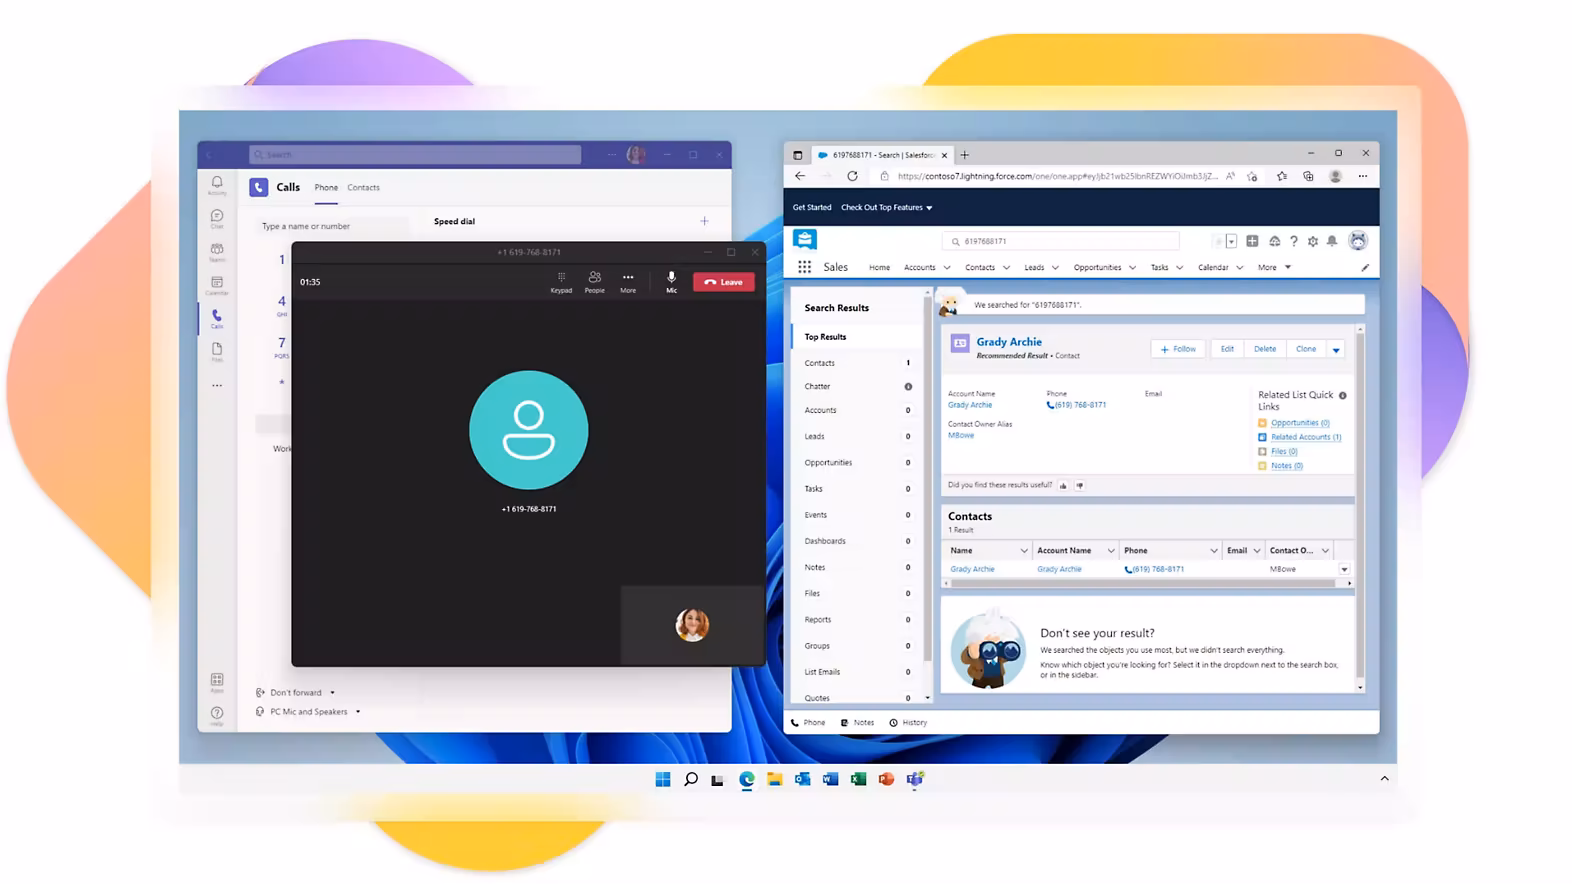Screen dimensions: 1572x884
Task: Leave the ongoing call
Action: (x=723, y=282)
